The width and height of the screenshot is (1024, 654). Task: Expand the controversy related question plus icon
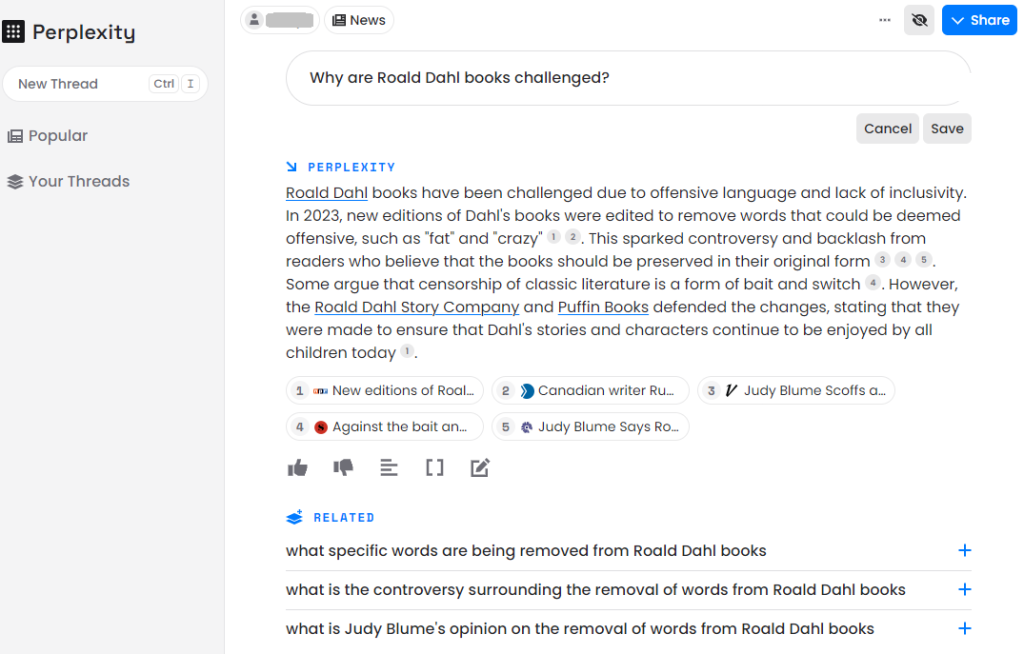click(964, 590)
